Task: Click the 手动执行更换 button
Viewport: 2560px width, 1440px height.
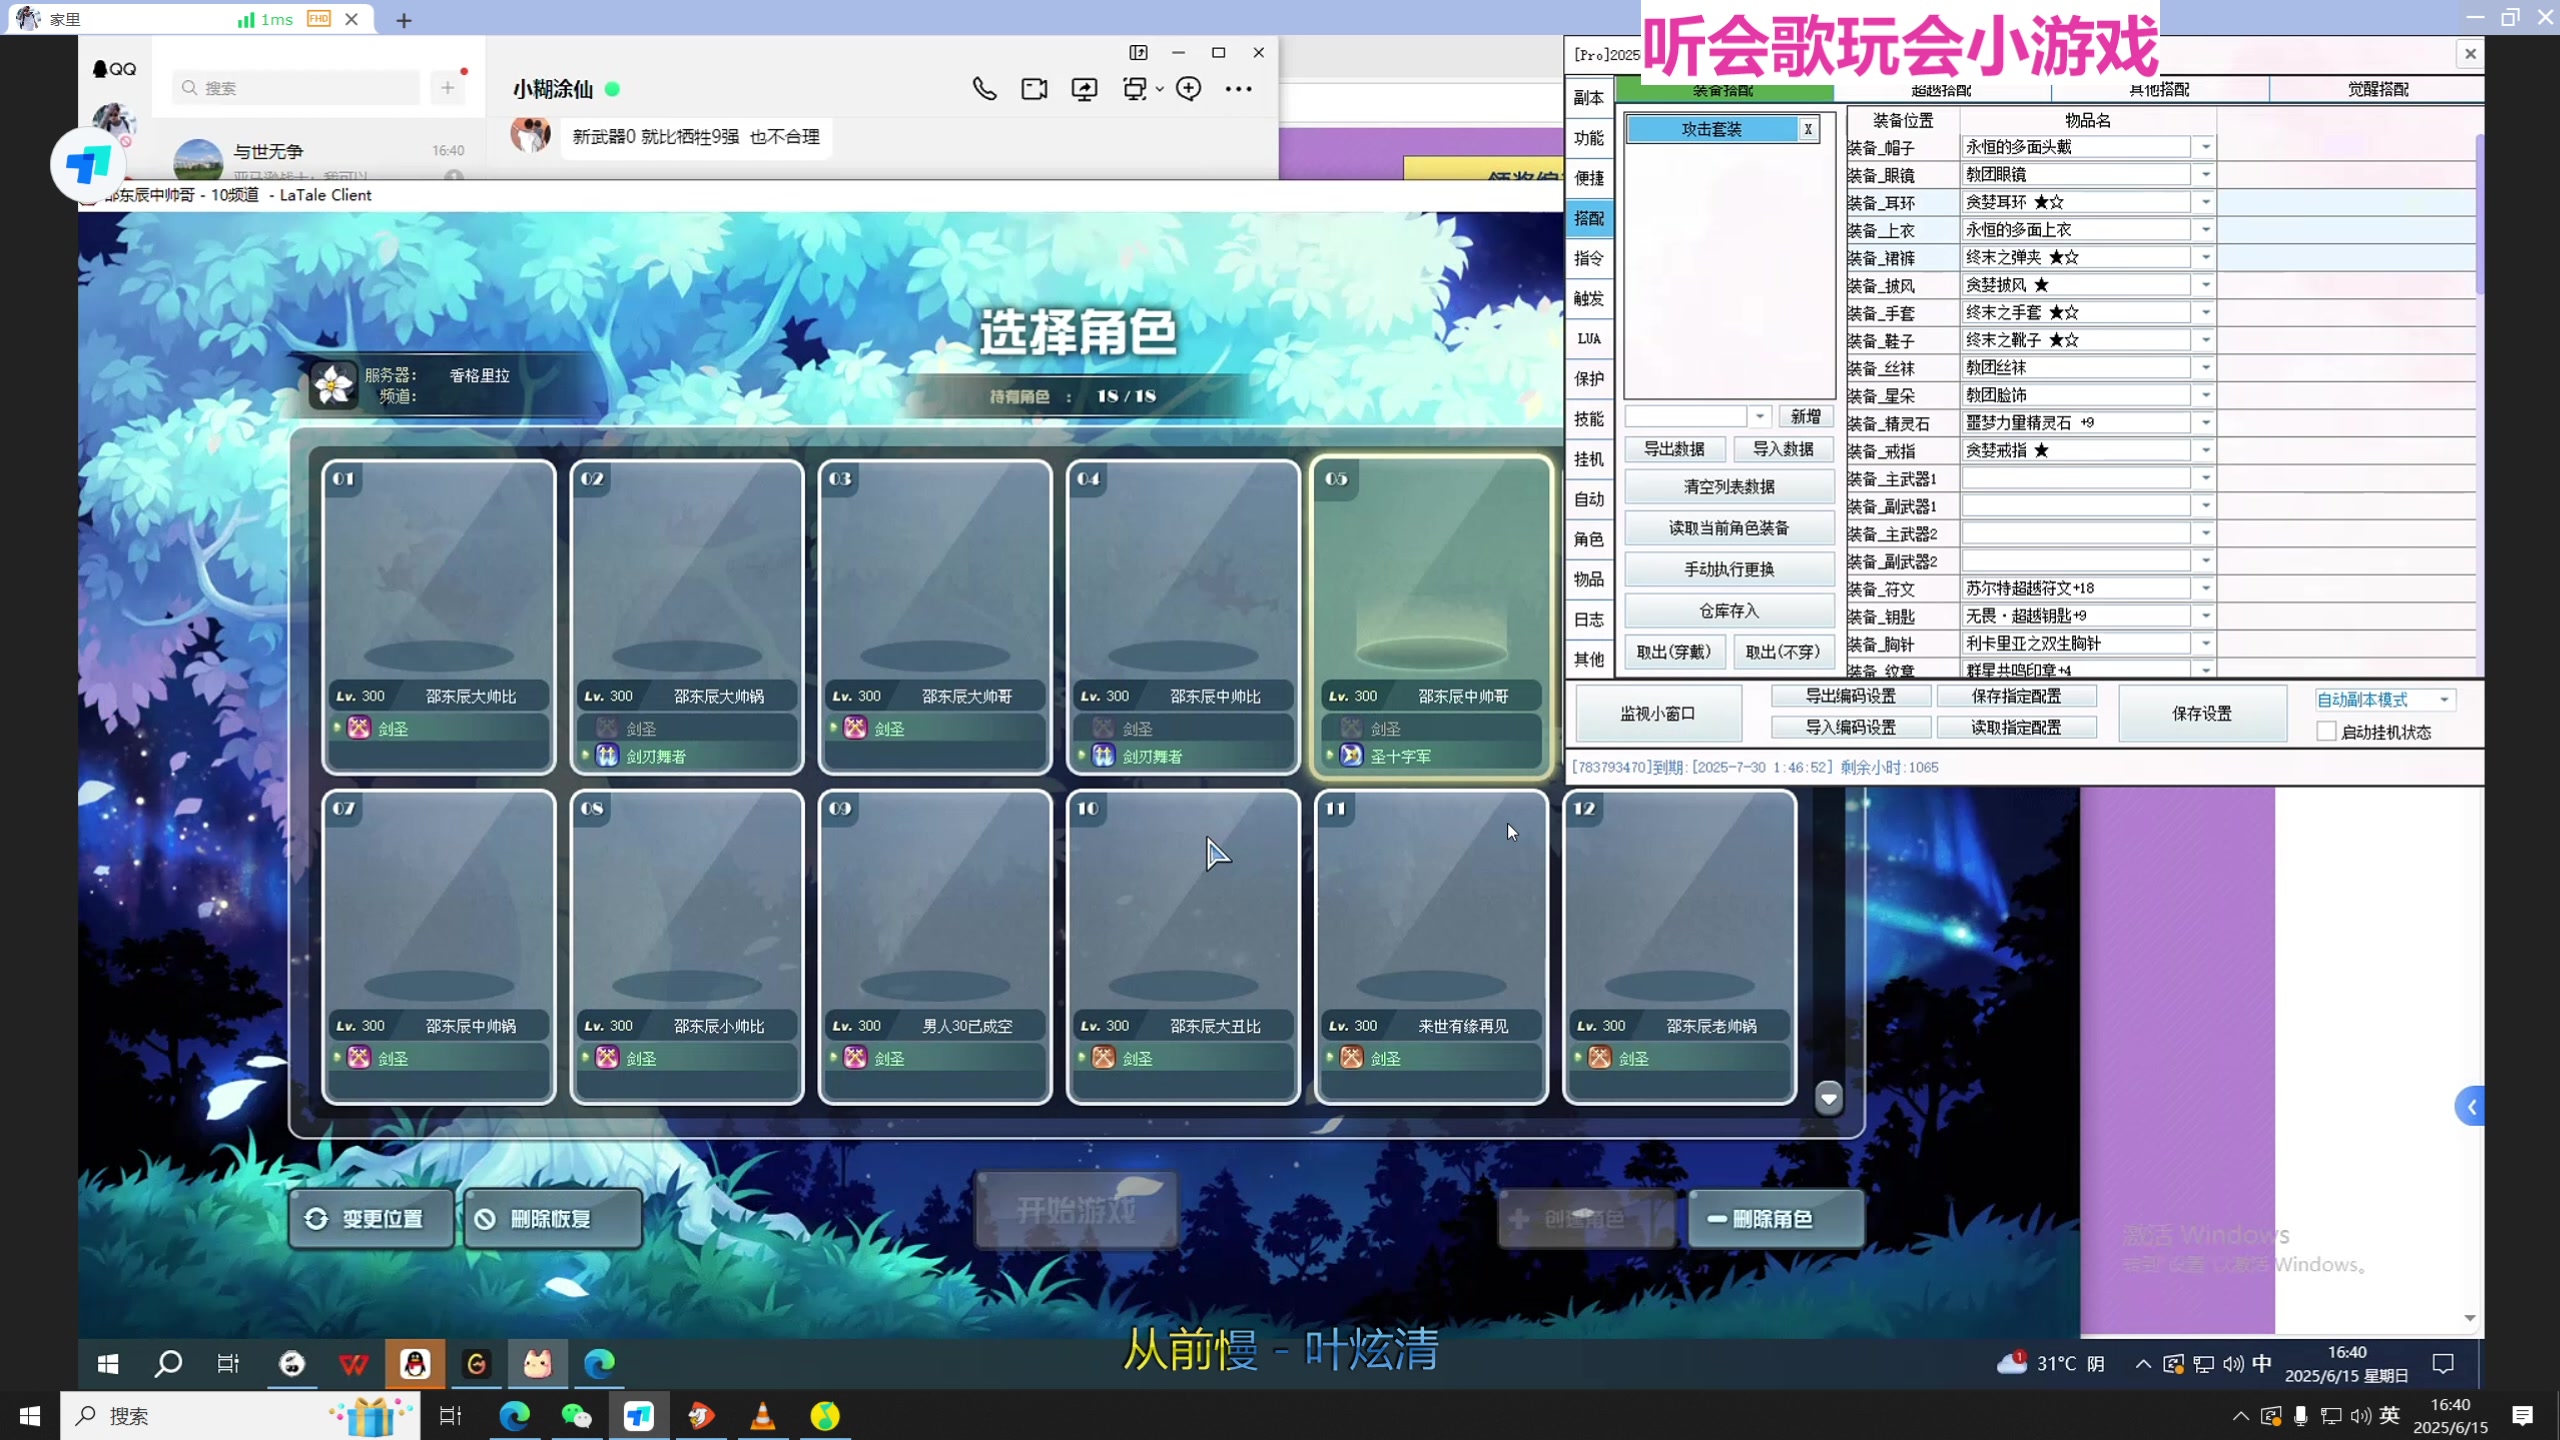Action: [x=1729, y=569]
